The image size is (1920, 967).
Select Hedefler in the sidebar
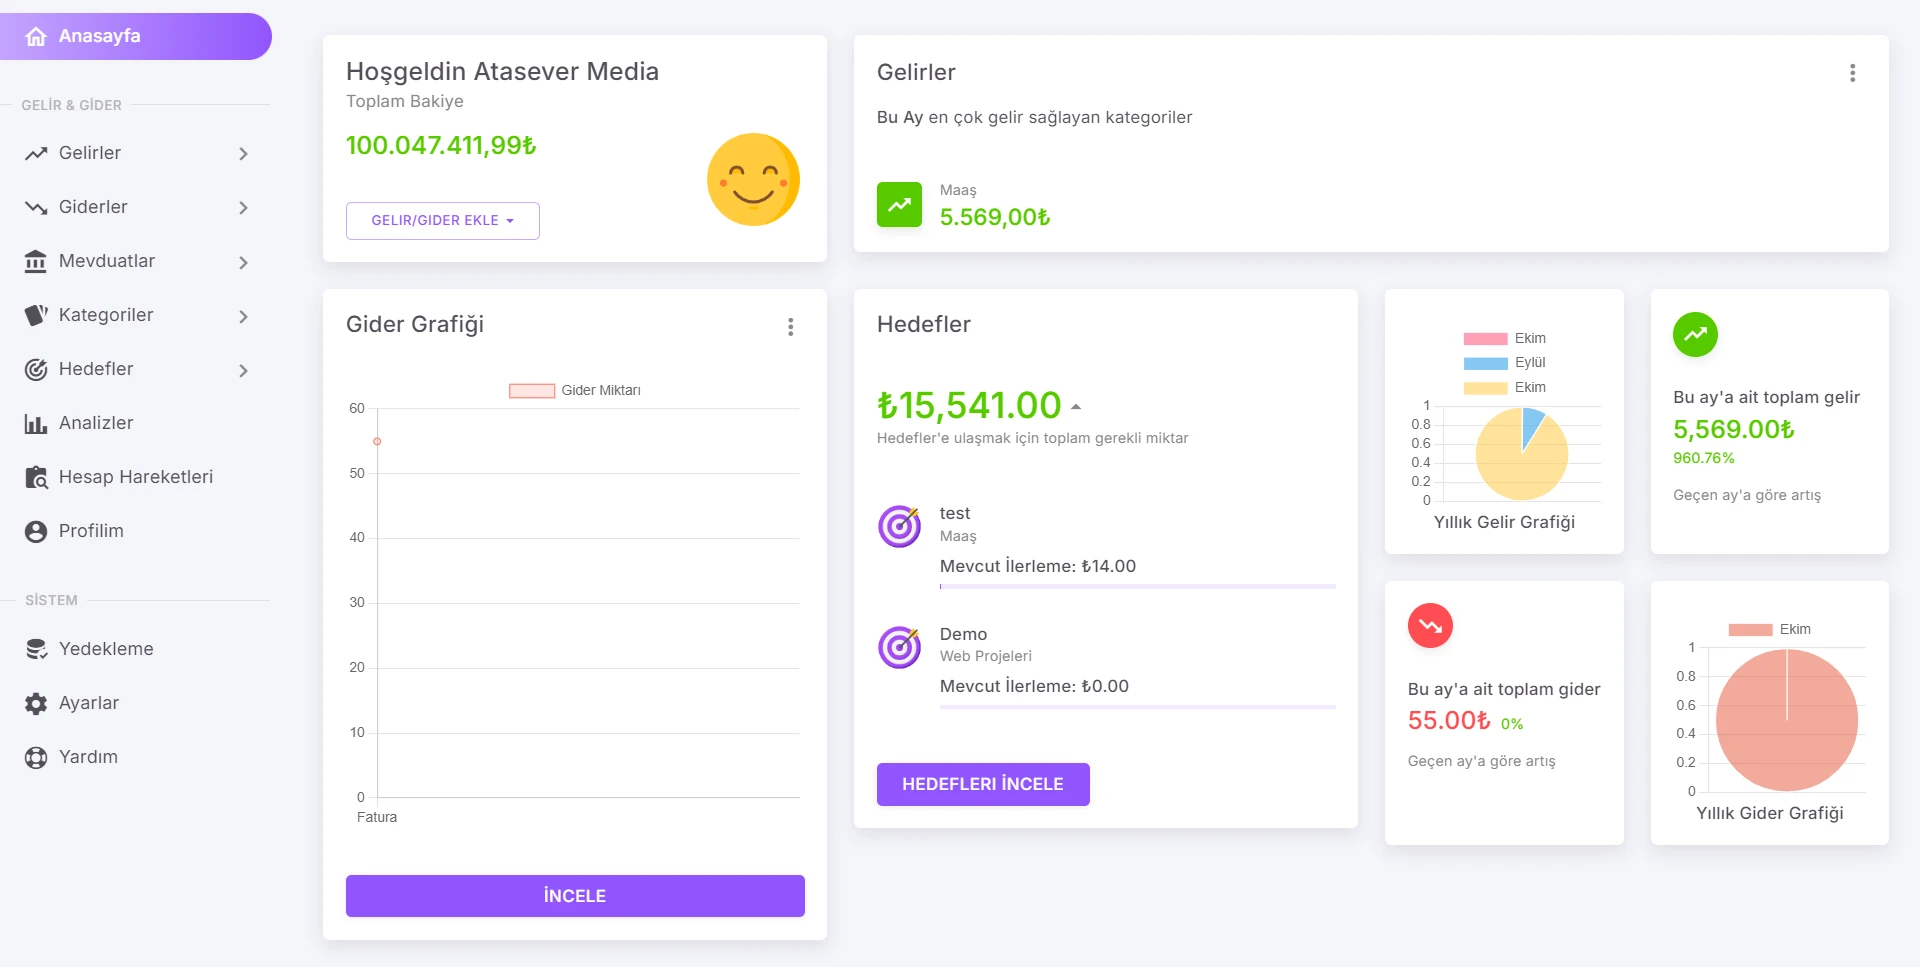coord(96,370)
